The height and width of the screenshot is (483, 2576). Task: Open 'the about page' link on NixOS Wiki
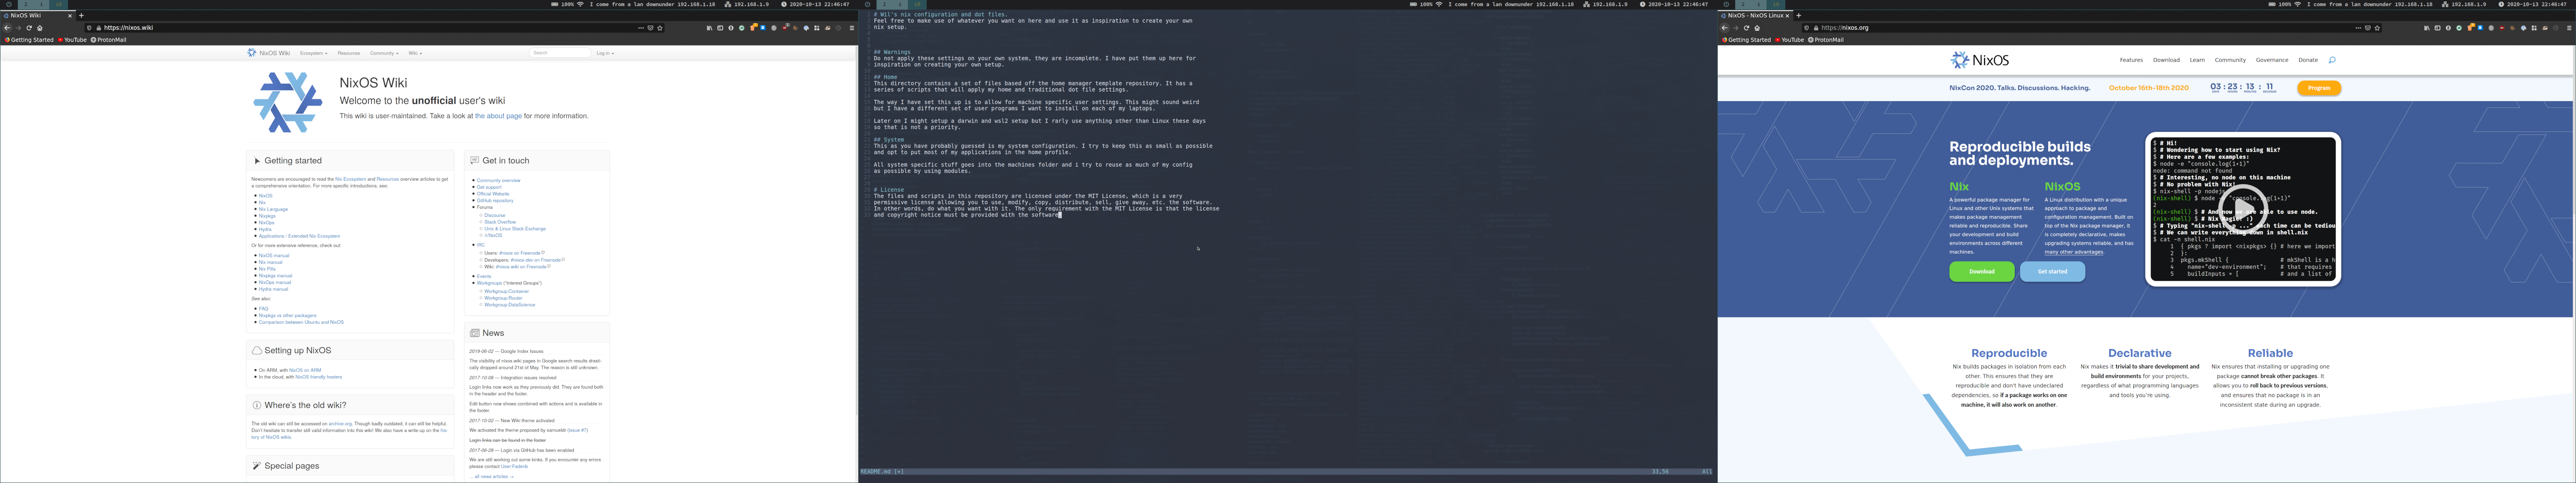point(498,116)
